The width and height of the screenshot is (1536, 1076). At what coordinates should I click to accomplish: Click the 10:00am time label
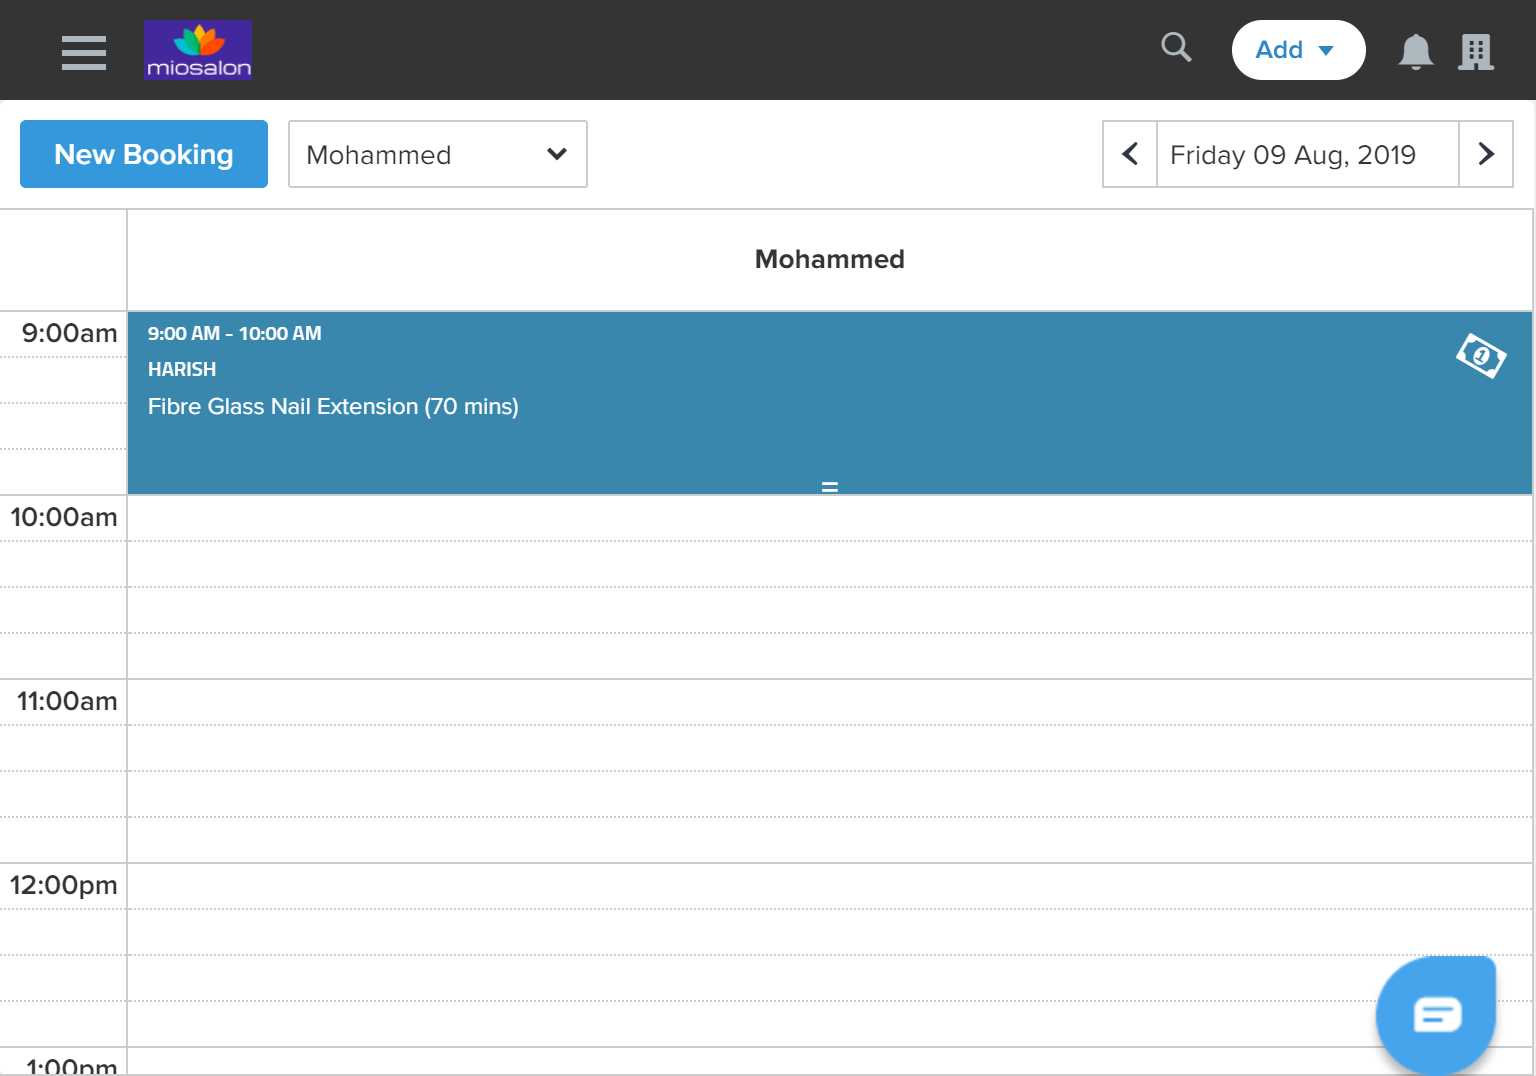tap(64, 517)
